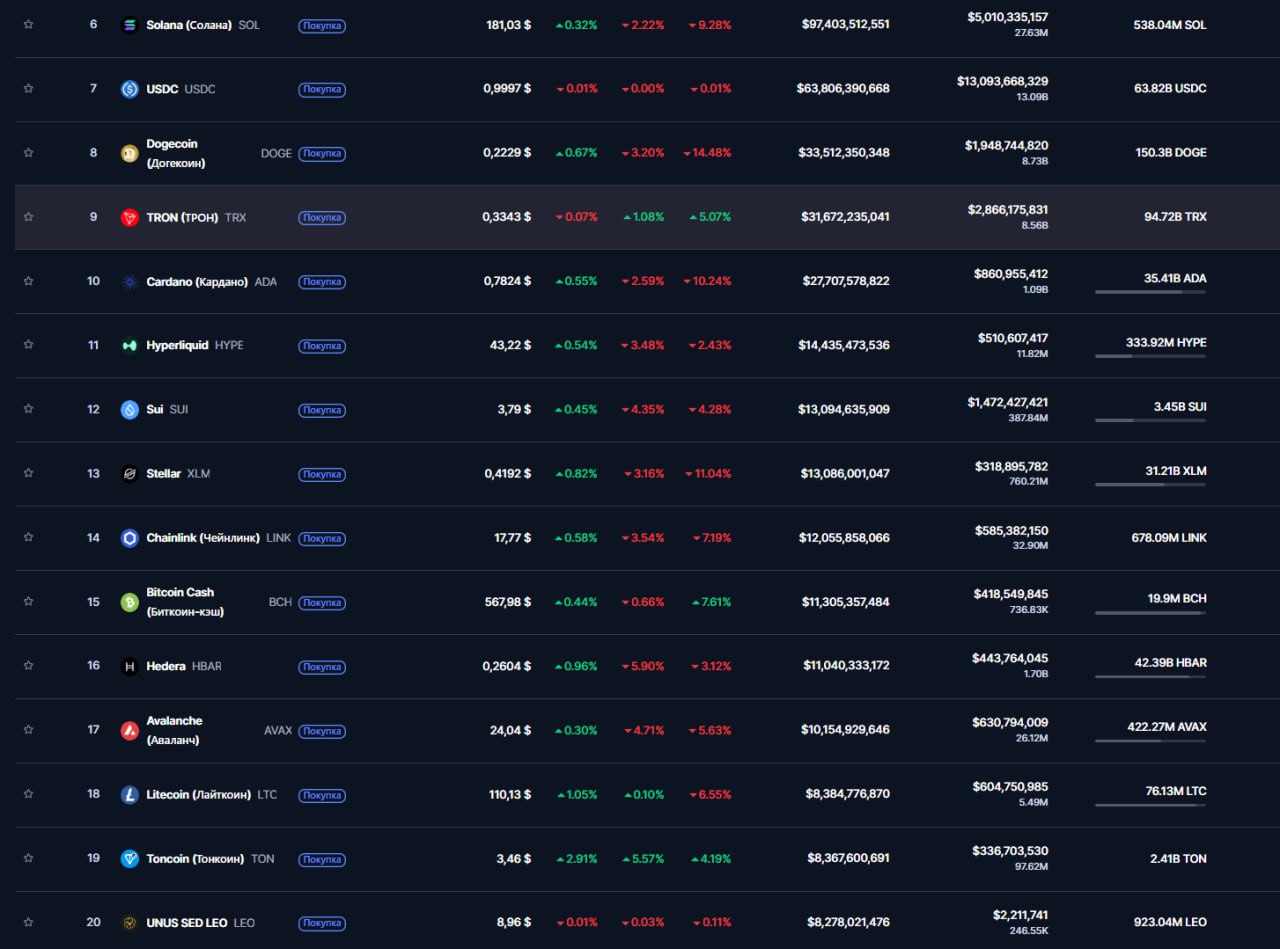Click the TRON coin logo
The height and width of the screenshot is (949, 1280).
129,217
